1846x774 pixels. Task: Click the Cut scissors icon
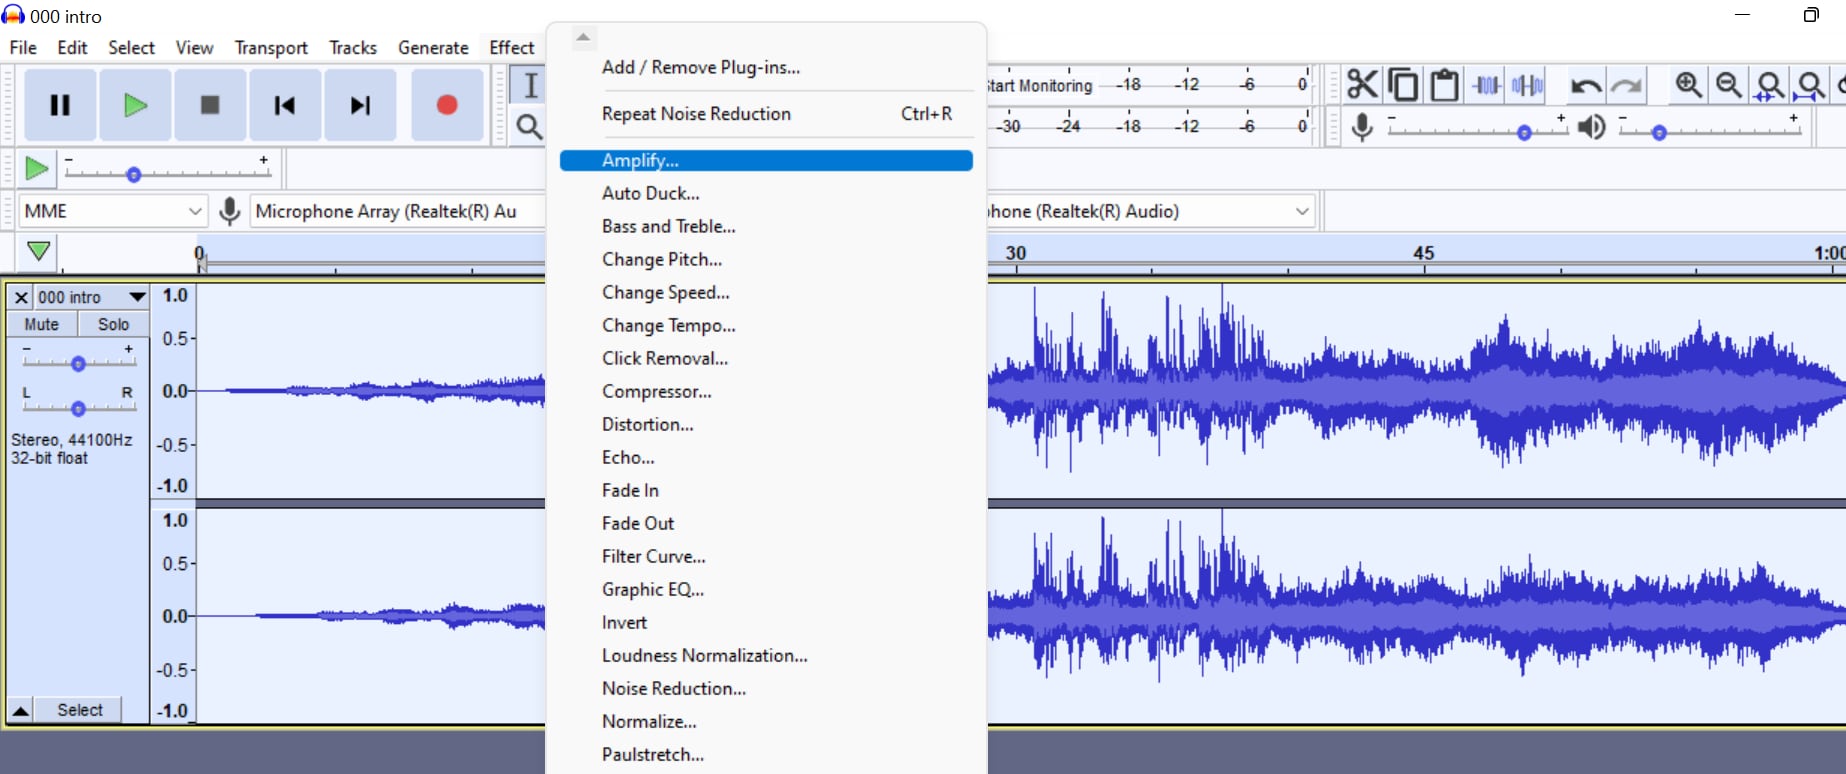[x=1361, y=85]
